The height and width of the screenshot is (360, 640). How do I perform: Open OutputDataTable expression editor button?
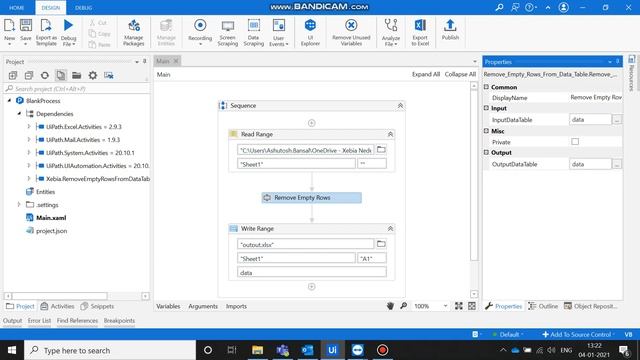617,164
